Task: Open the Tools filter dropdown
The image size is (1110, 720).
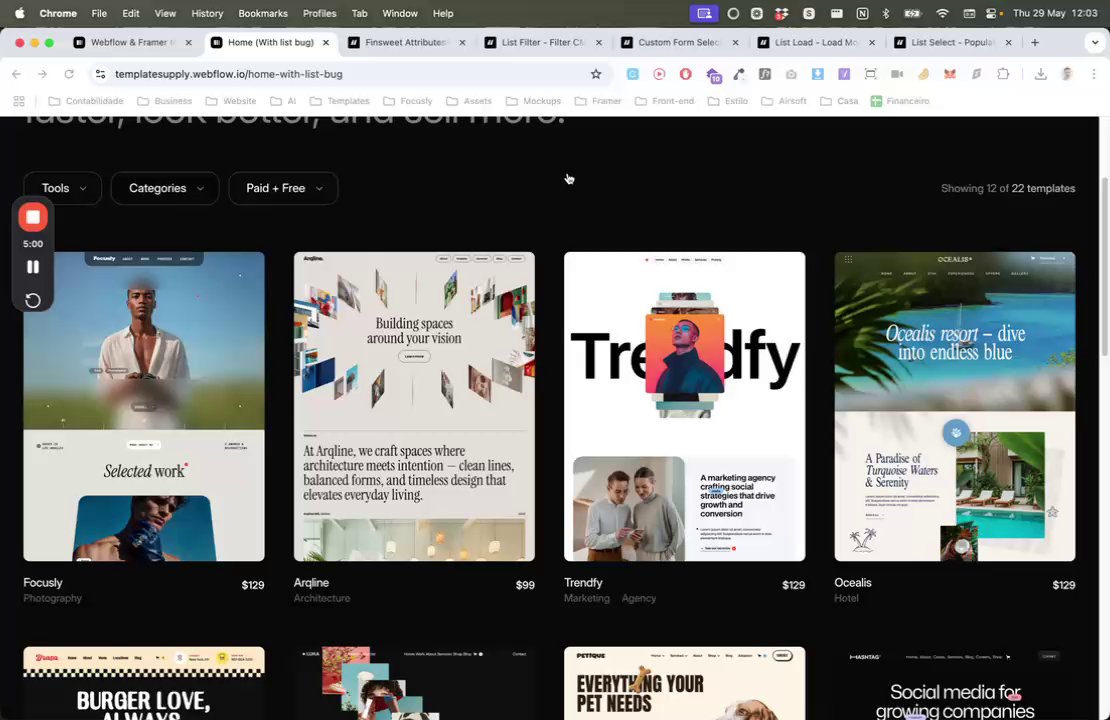Action: (x=63, y=188)
